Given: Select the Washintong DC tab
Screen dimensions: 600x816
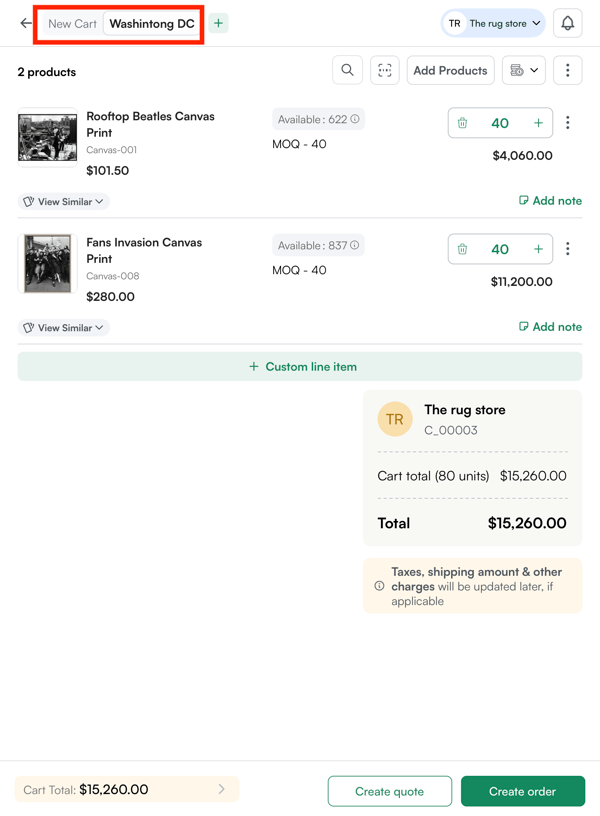Looking at the screenshot, I should click(152, 23).
